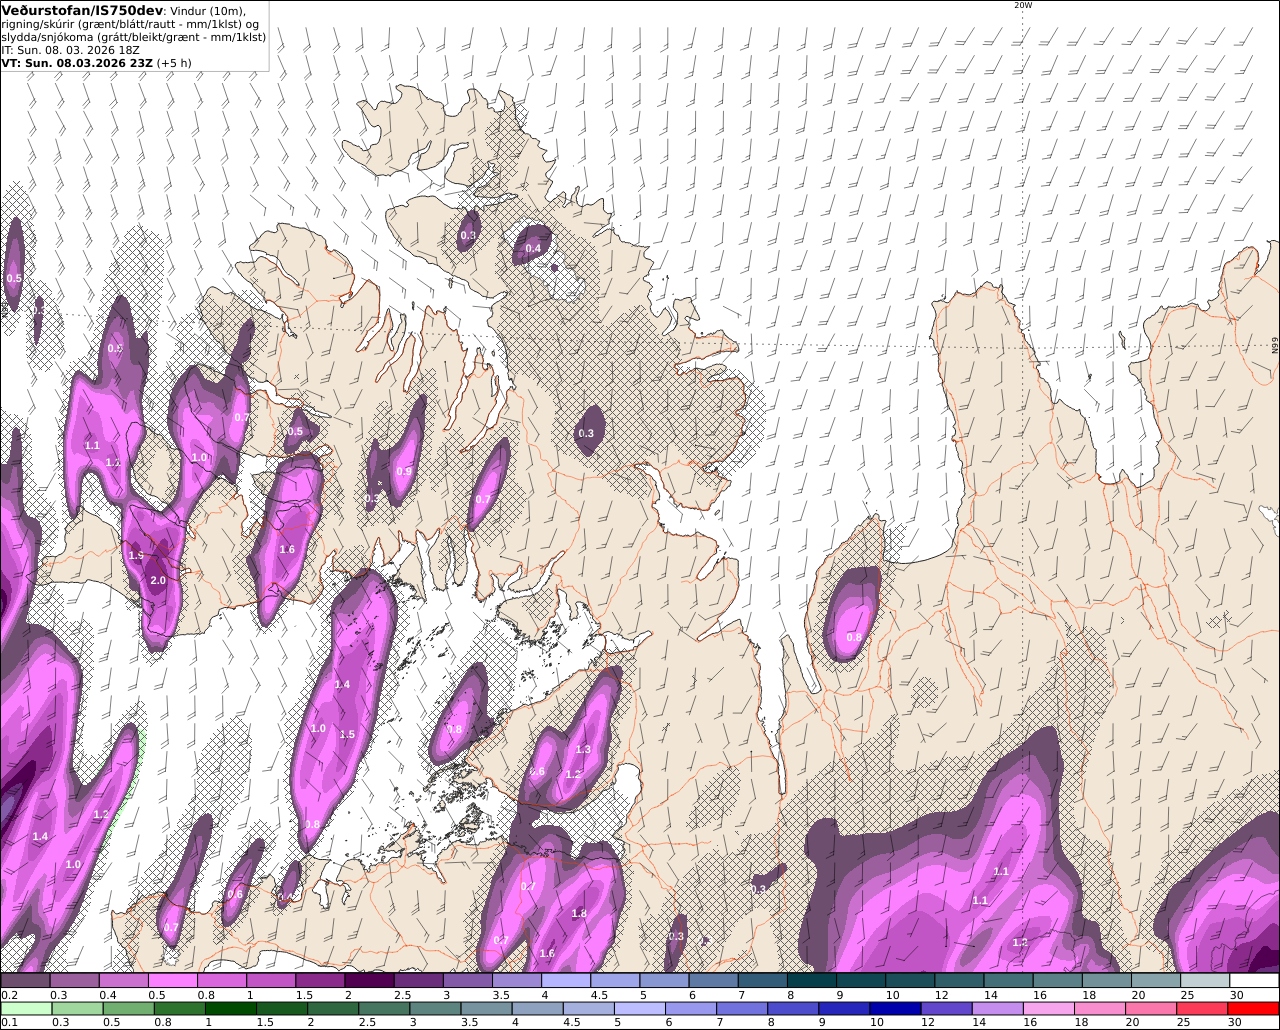The width and height of the screenshot is (1280, 1030).
Task: Click the 2.0 precipitation value on the map
Action: [157, 580]
